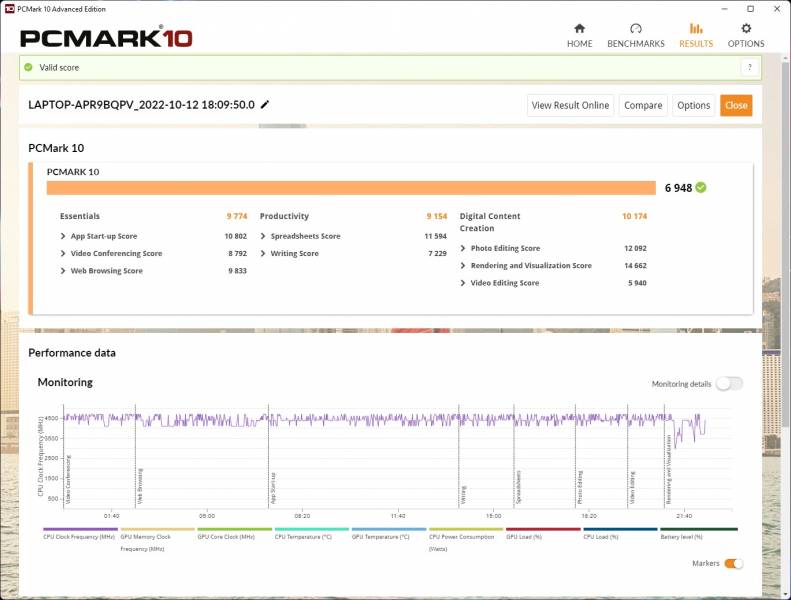Click the Productivity score 9 154
791x600 pixels.
436,216
